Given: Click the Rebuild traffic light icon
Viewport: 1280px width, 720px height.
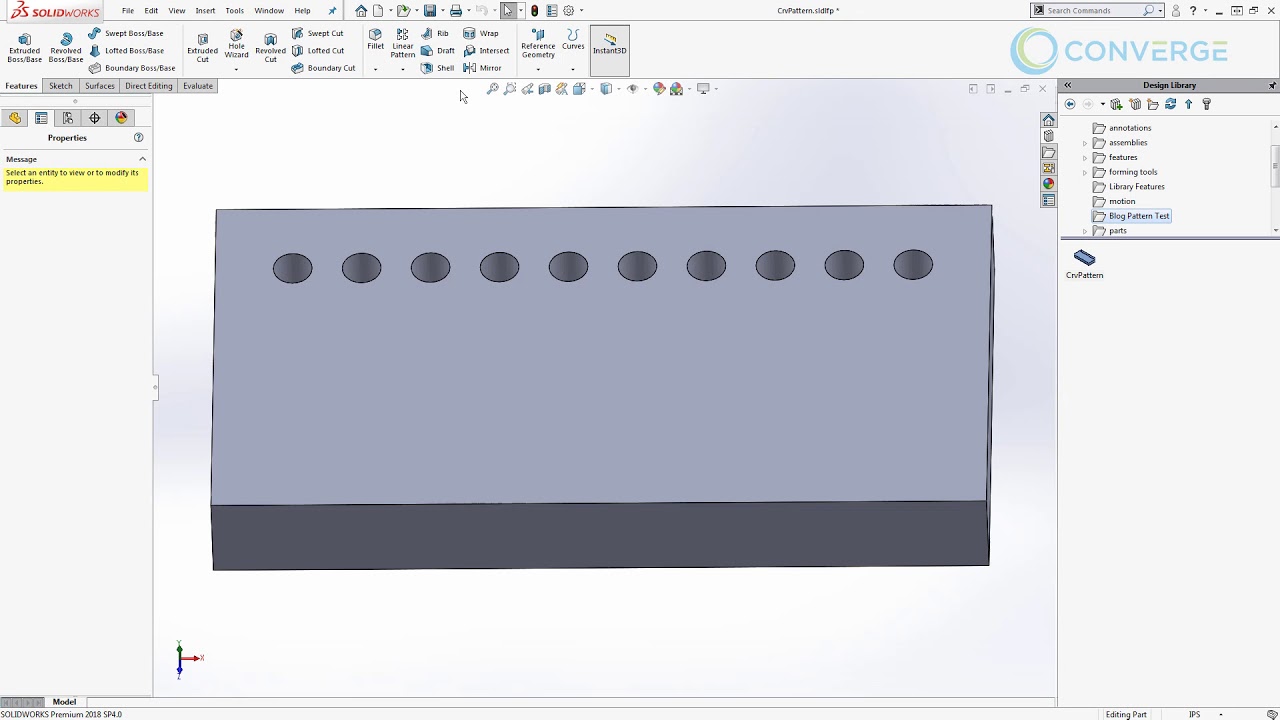Looking at the screenshot, I should click(535, 10).
